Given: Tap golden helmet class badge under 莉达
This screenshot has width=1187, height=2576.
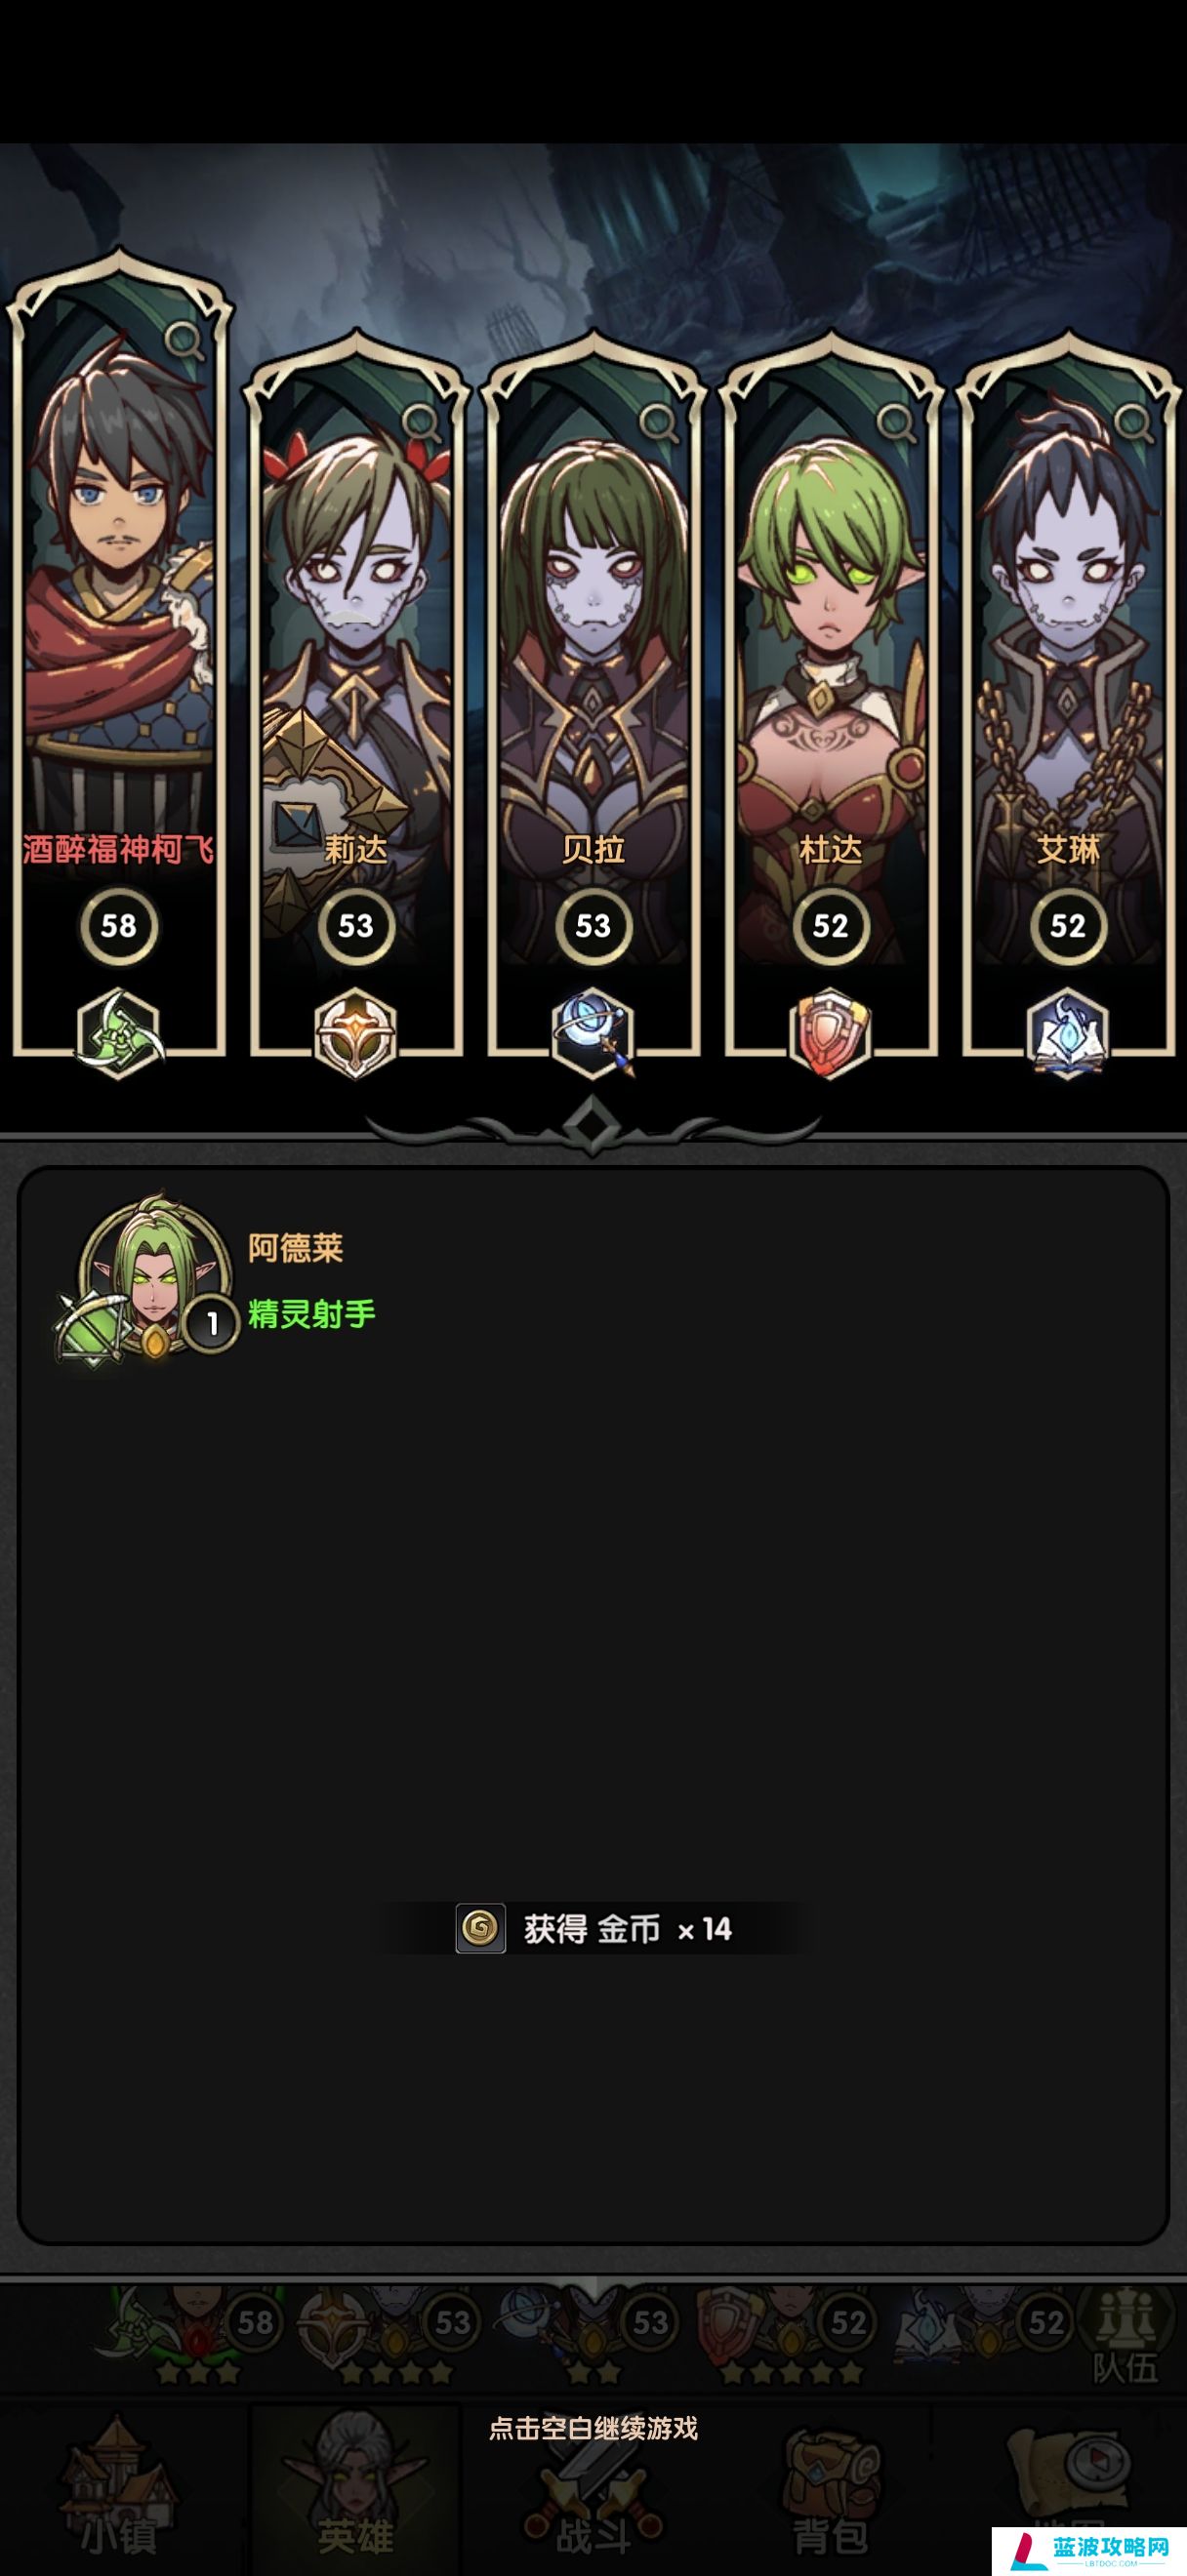Looking at the screenshot, I should (x=356, y=1033).
